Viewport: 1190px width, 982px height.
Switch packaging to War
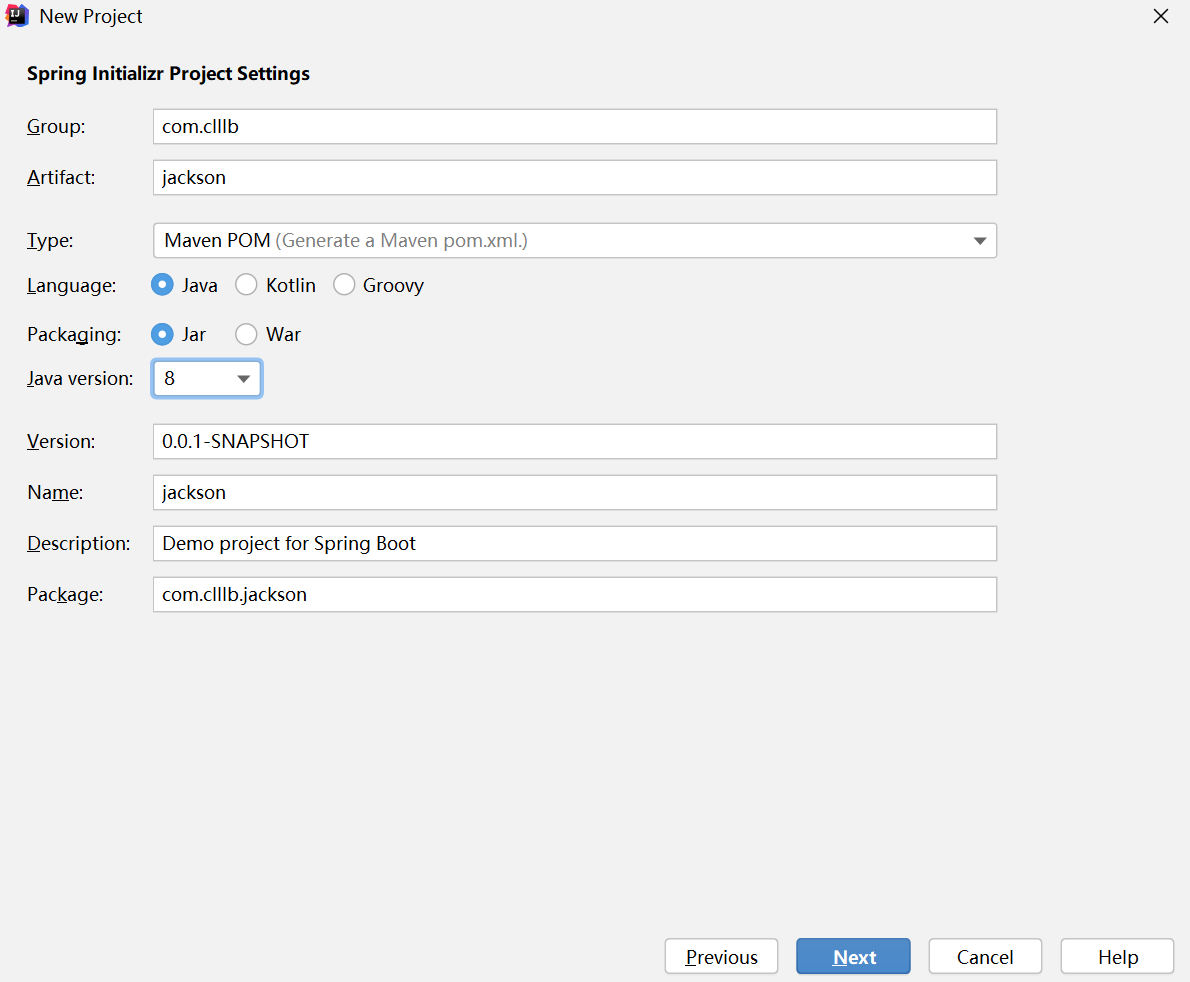(246, 334)
